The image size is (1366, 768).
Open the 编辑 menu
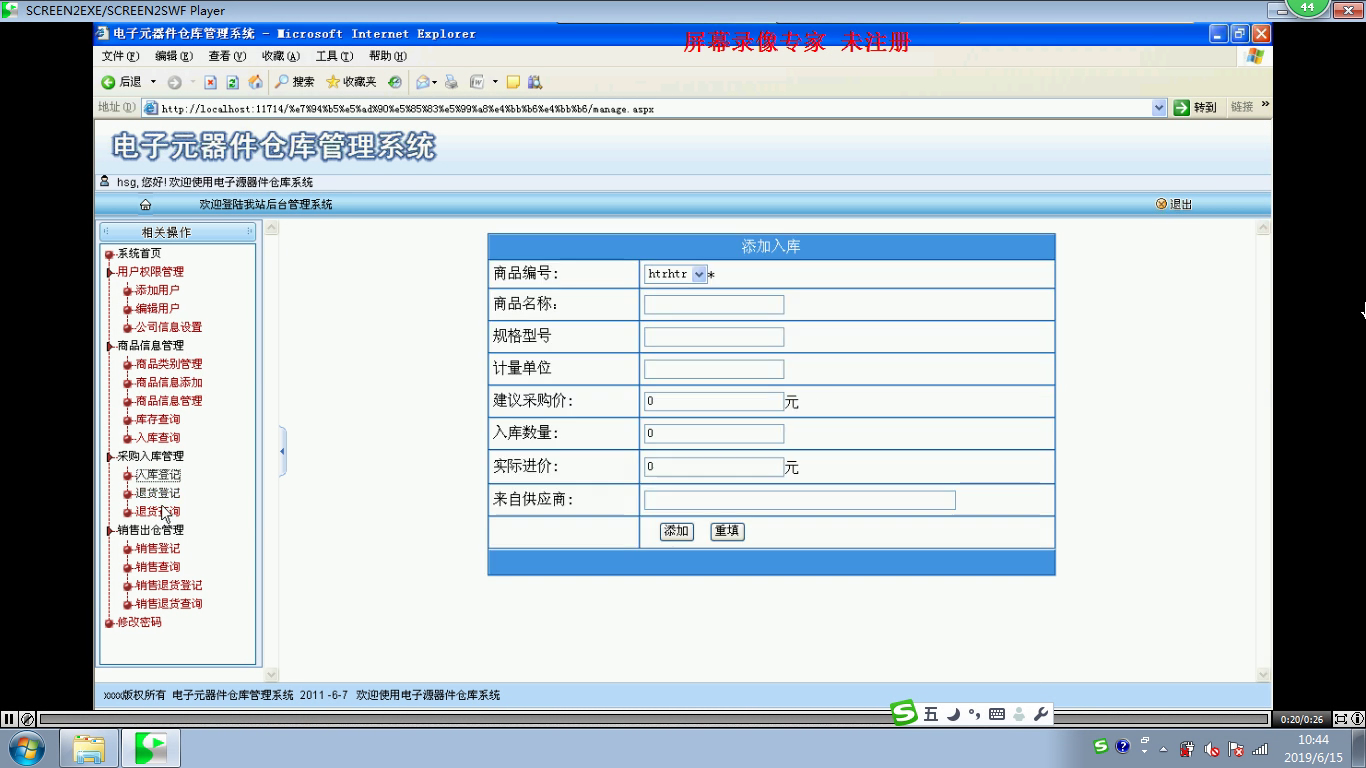click(x=174, y=56)
